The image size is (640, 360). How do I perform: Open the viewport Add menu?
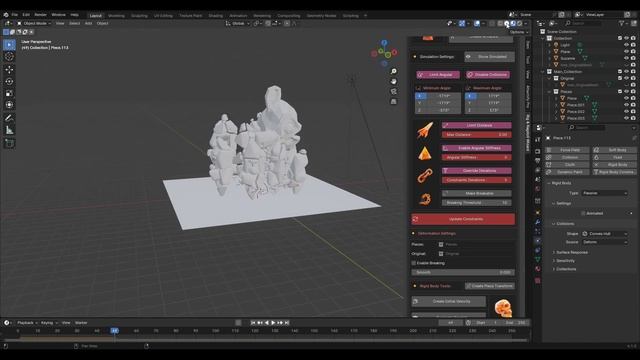[88, 23]
